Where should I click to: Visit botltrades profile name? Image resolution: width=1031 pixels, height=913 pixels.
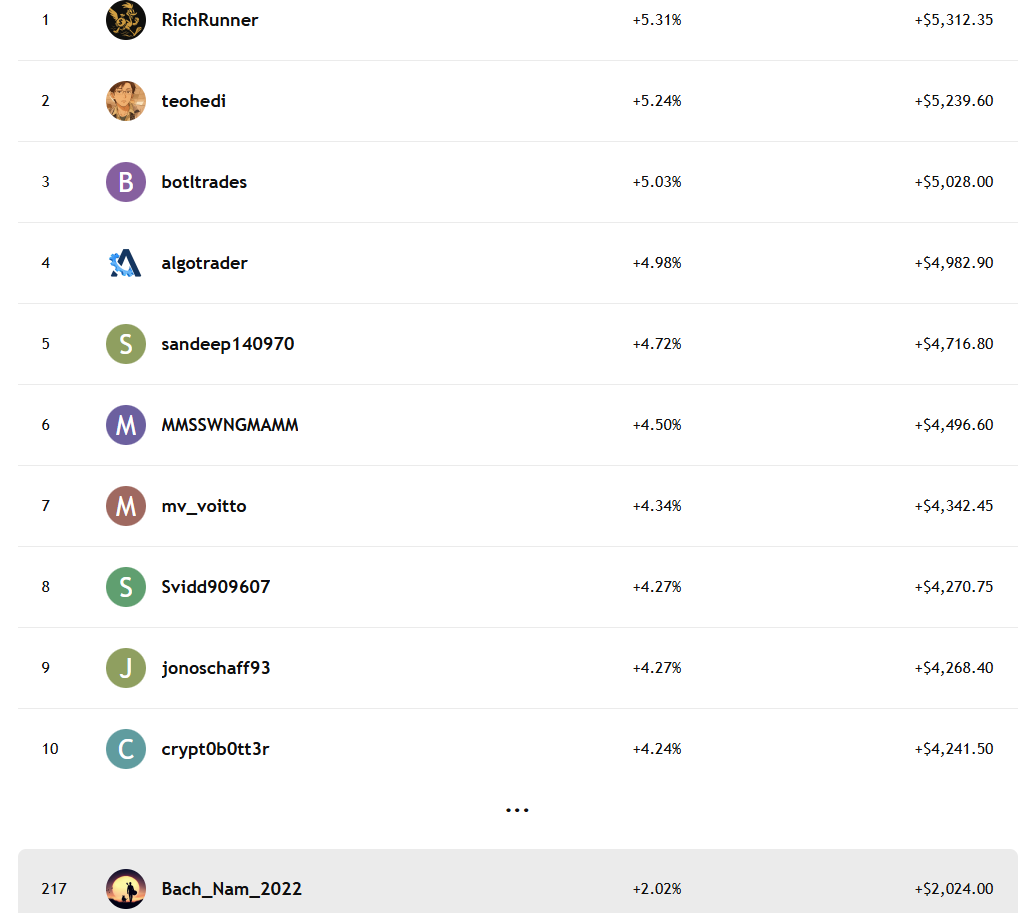click(204, 182)
